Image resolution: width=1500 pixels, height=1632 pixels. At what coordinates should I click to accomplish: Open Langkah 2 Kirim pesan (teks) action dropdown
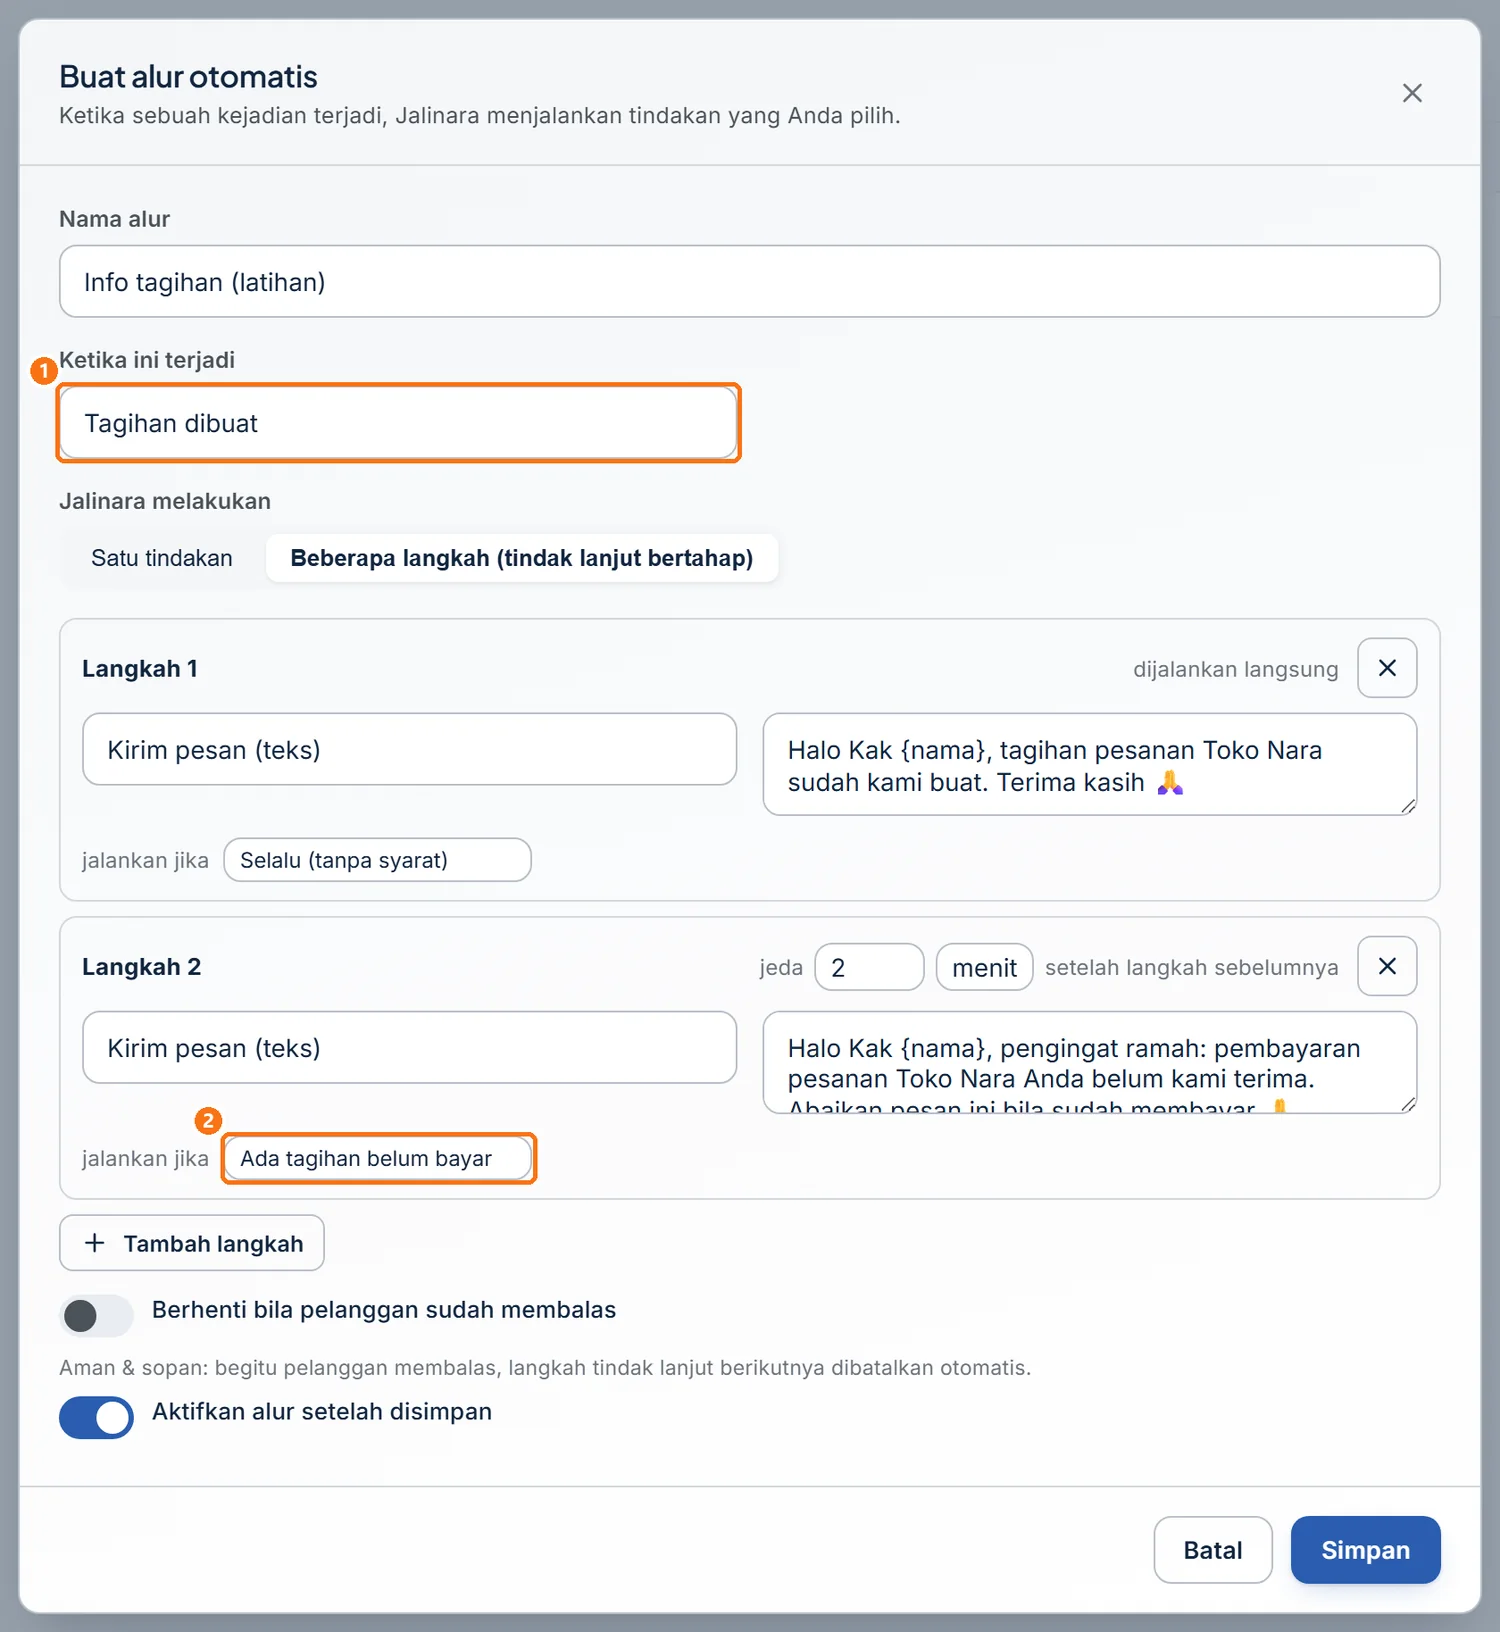pyautogui.click(x=410, y=1047)
